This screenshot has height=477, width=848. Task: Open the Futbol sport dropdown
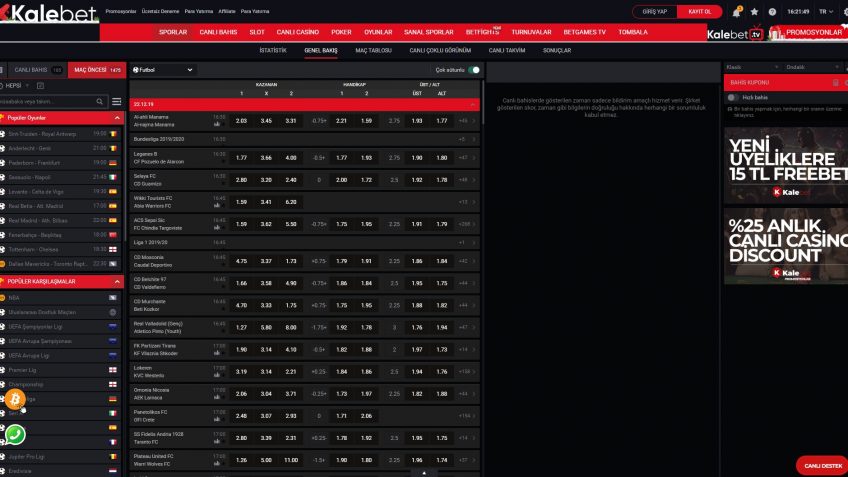(163, 70)
